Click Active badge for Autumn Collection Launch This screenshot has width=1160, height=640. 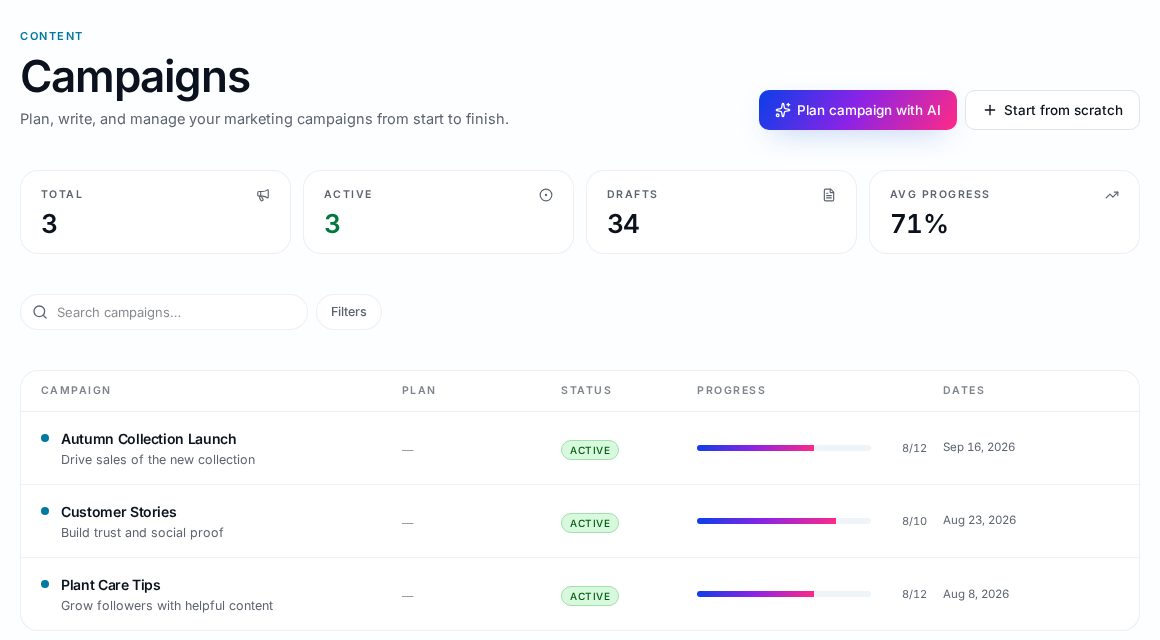click(590, 450)
